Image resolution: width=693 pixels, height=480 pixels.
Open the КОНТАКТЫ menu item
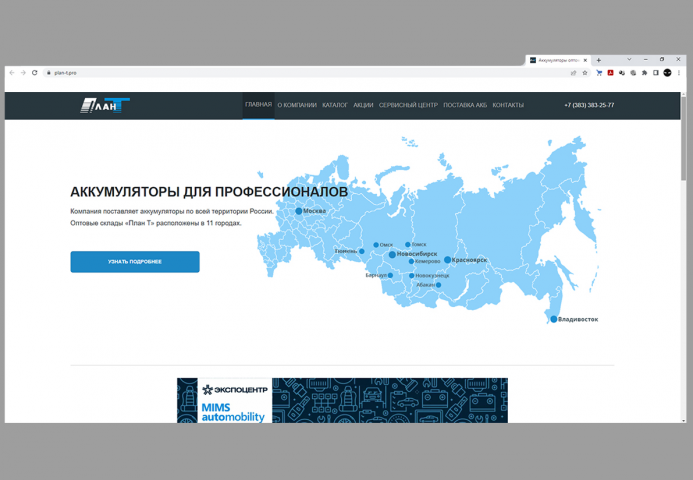(x=508, y=105)
